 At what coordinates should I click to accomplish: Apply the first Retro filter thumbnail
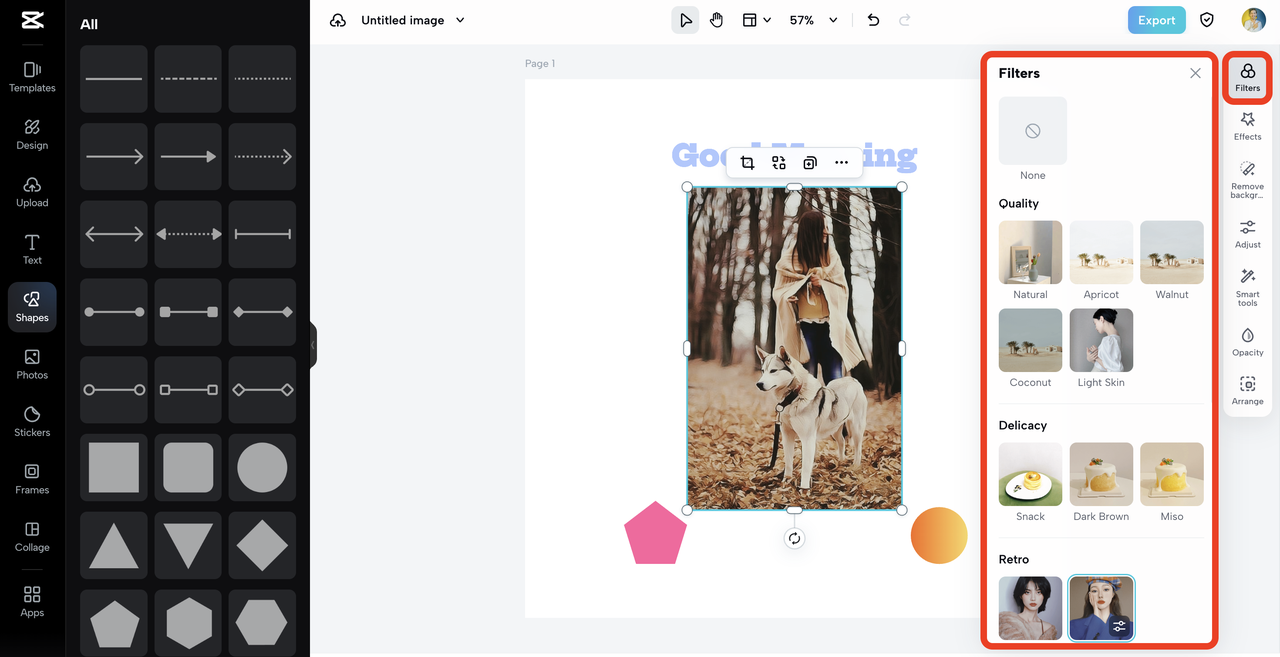1030,608
